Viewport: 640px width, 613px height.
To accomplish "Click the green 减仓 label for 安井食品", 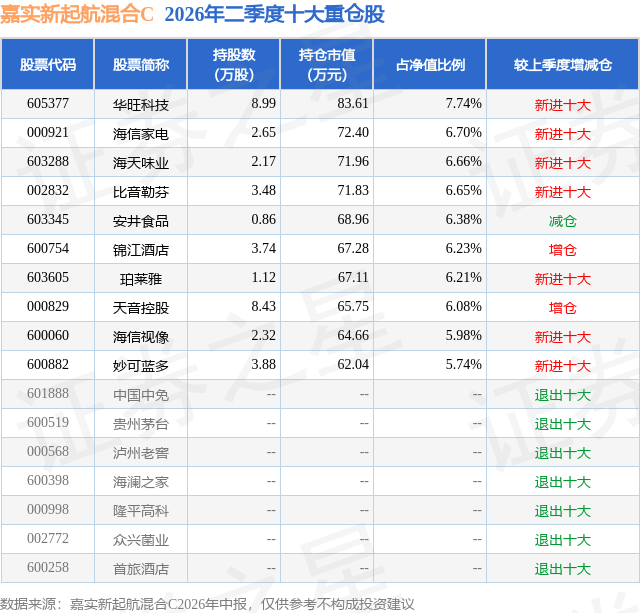I will point(562,221).
